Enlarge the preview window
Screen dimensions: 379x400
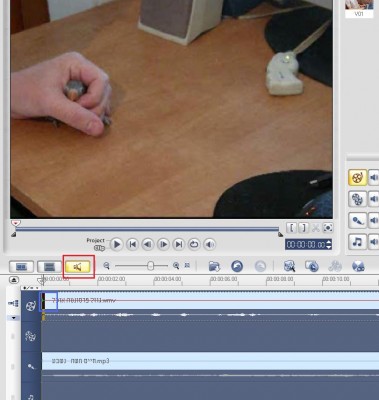pos(328,228)
